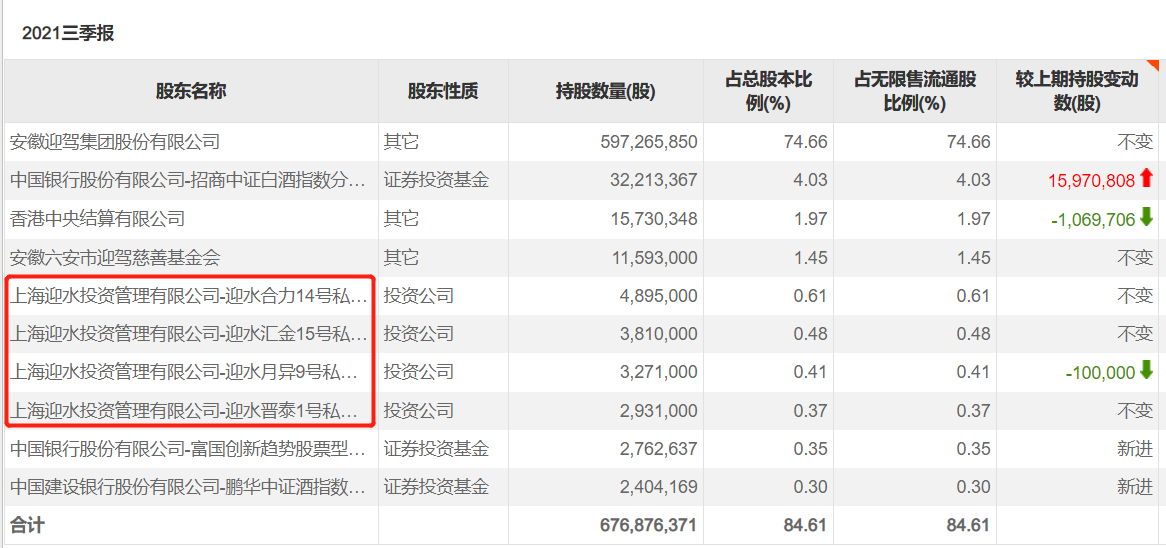This screenshot has height=548, width=1166.
Task: Click the red up arrow beside 15,970,808
Action: coord(1145,178)
